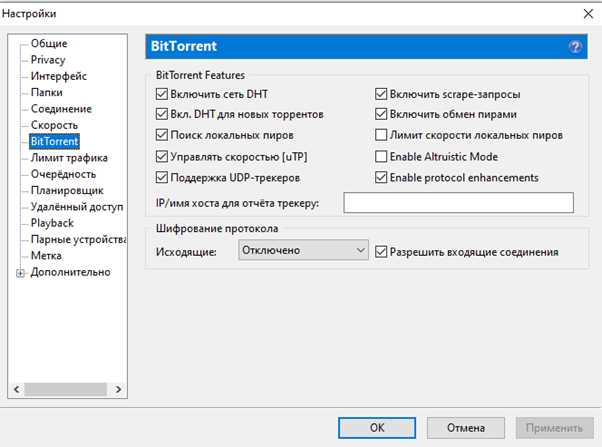Open Playback settings section
Image resolution: width=602 pixels, height=447 pixels.
pos(52,223)
